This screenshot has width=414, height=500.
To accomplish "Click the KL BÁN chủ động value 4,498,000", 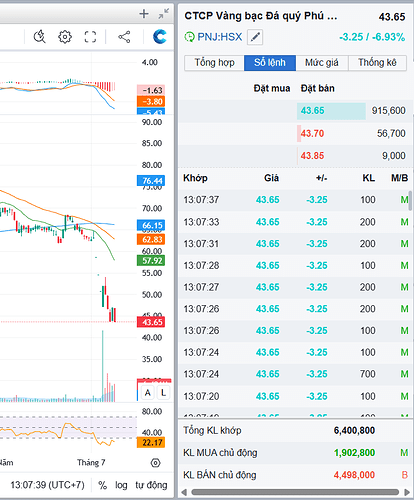I will point(354,475).
